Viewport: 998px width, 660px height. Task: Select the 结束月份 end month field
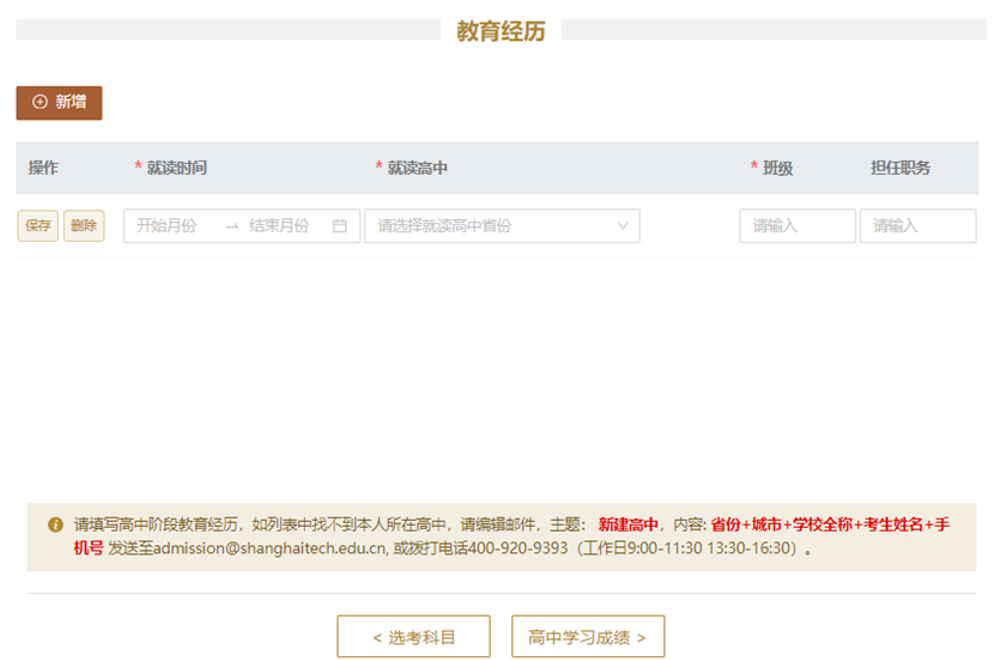279,226
